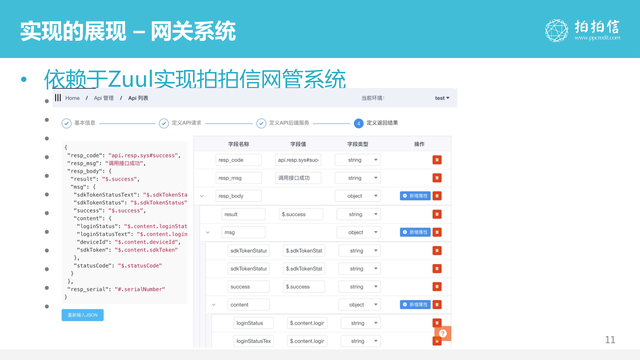Click the checkmark icon for 定义API请求 step
This screenshot has height=360, width=640.
[164, 123]
